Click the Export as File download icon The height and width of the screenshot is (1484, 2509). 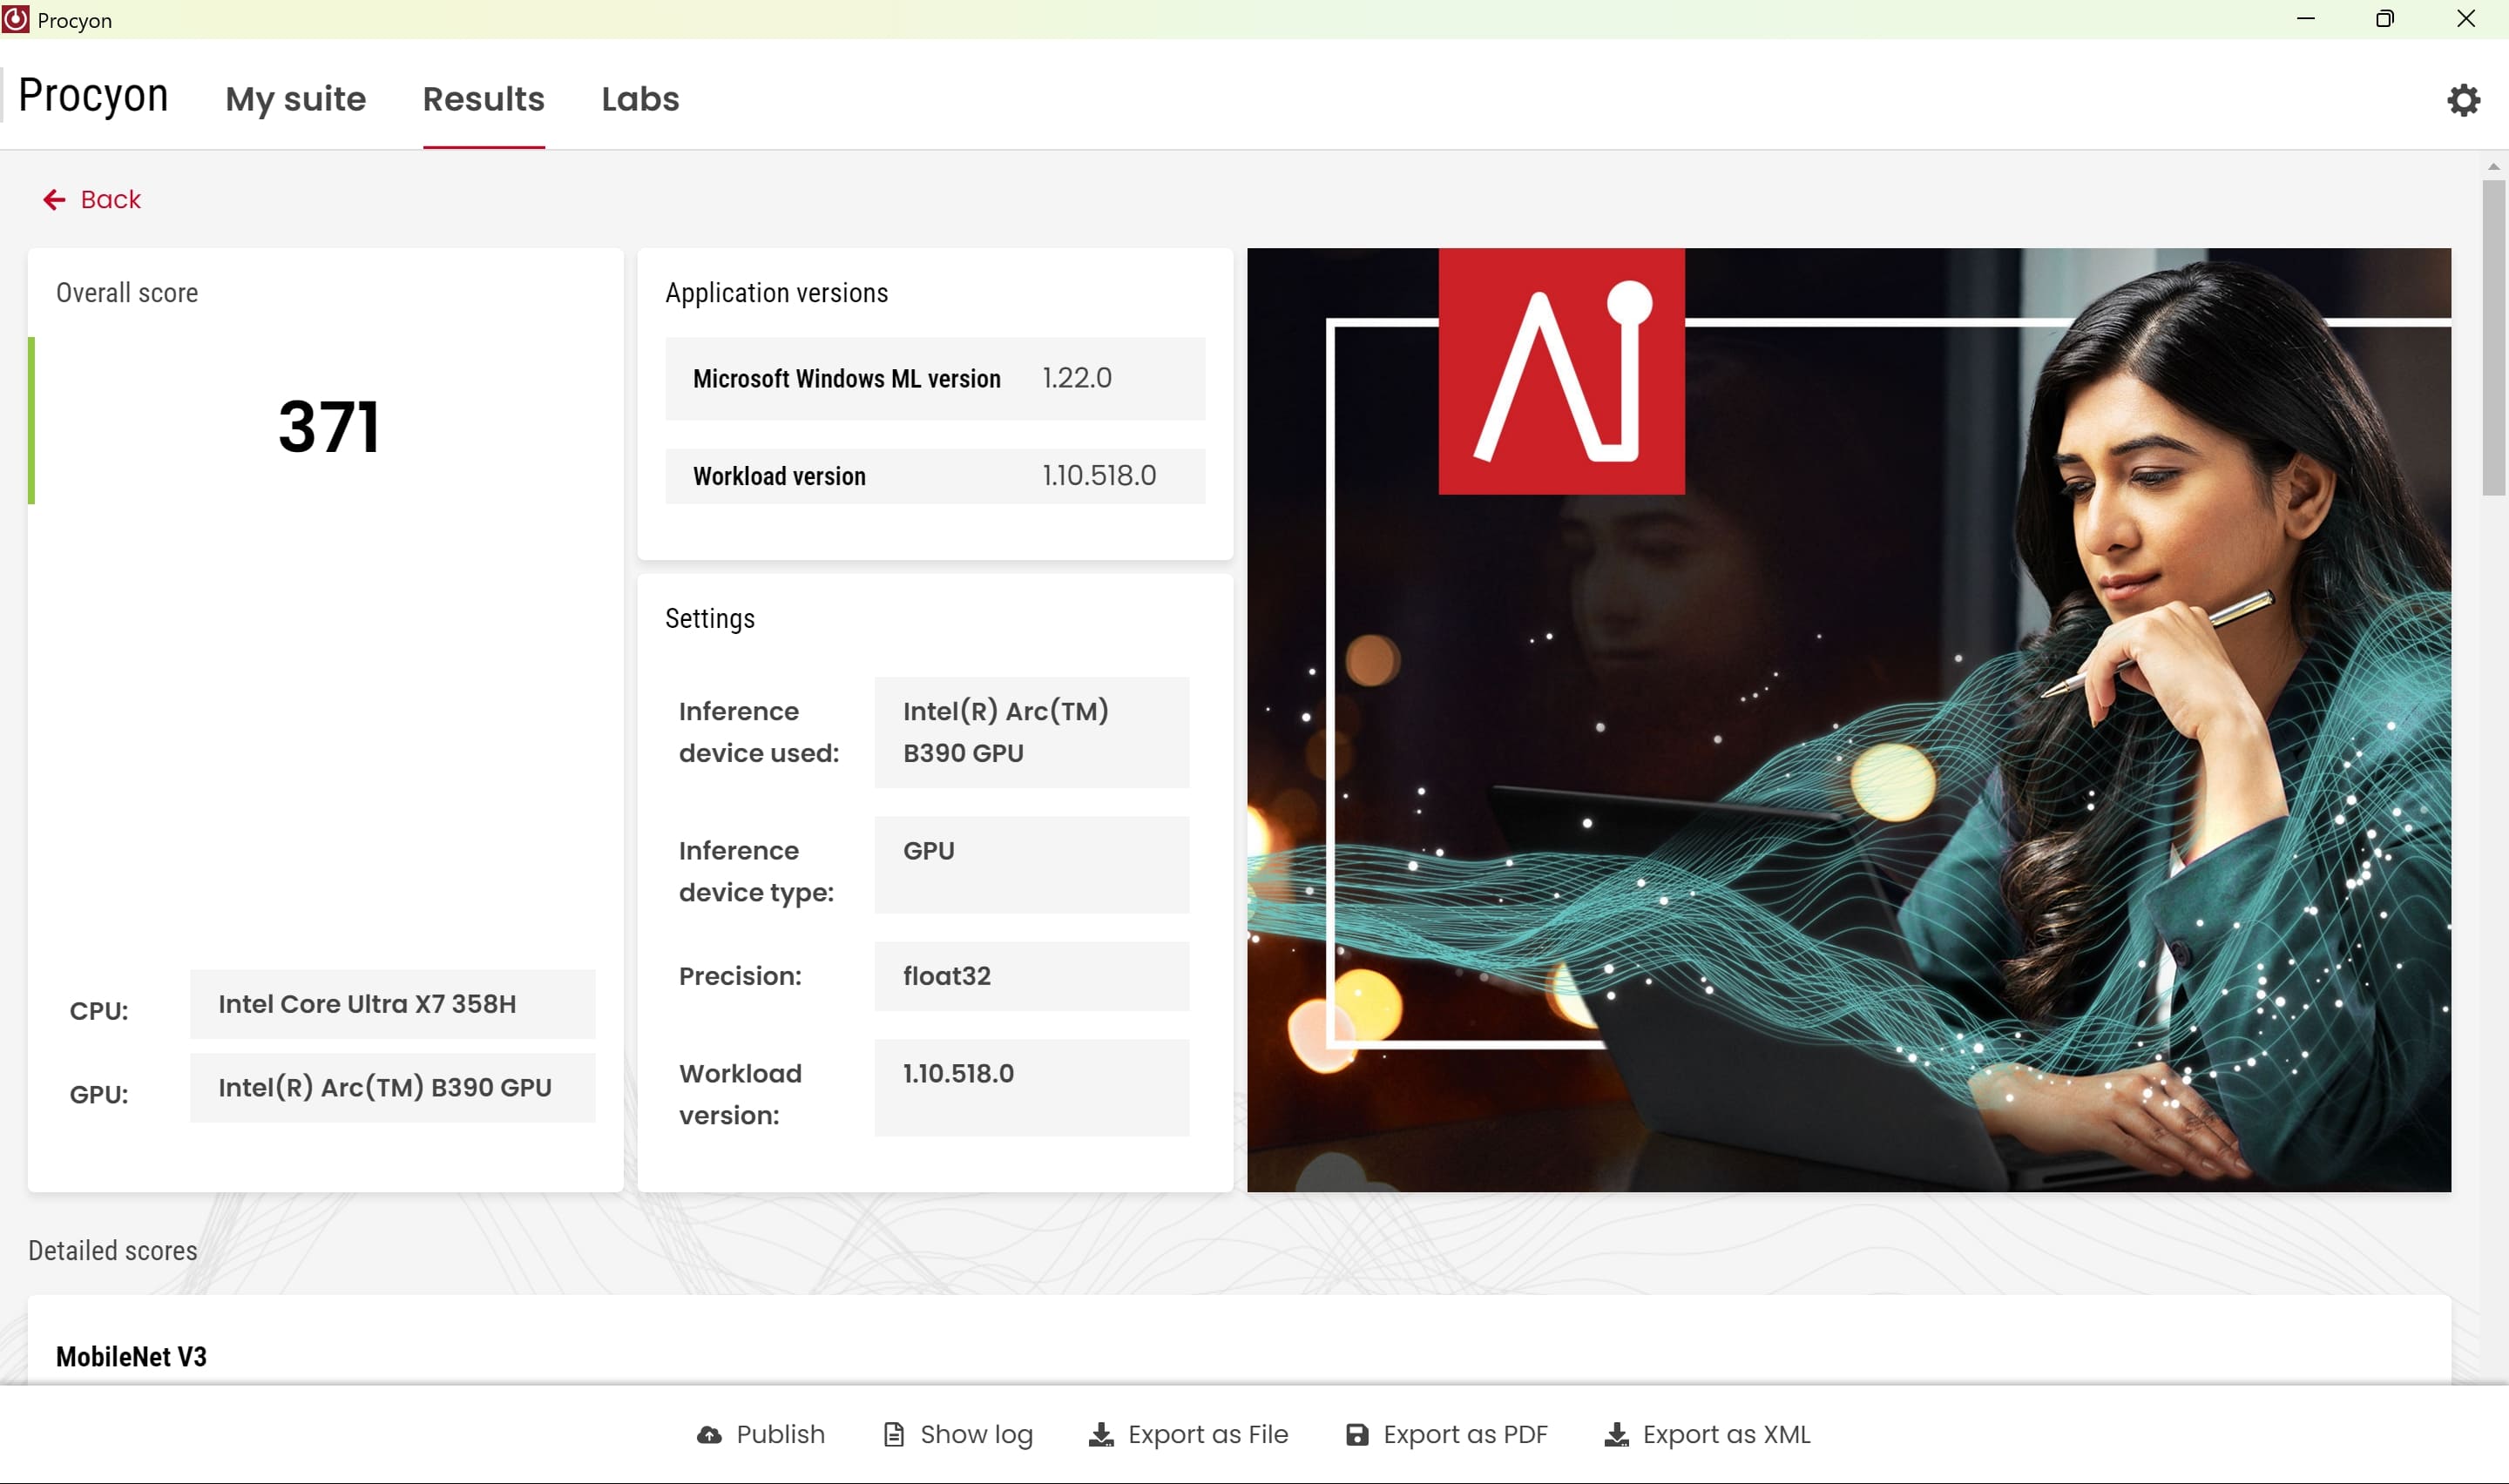(1101, 1435)
